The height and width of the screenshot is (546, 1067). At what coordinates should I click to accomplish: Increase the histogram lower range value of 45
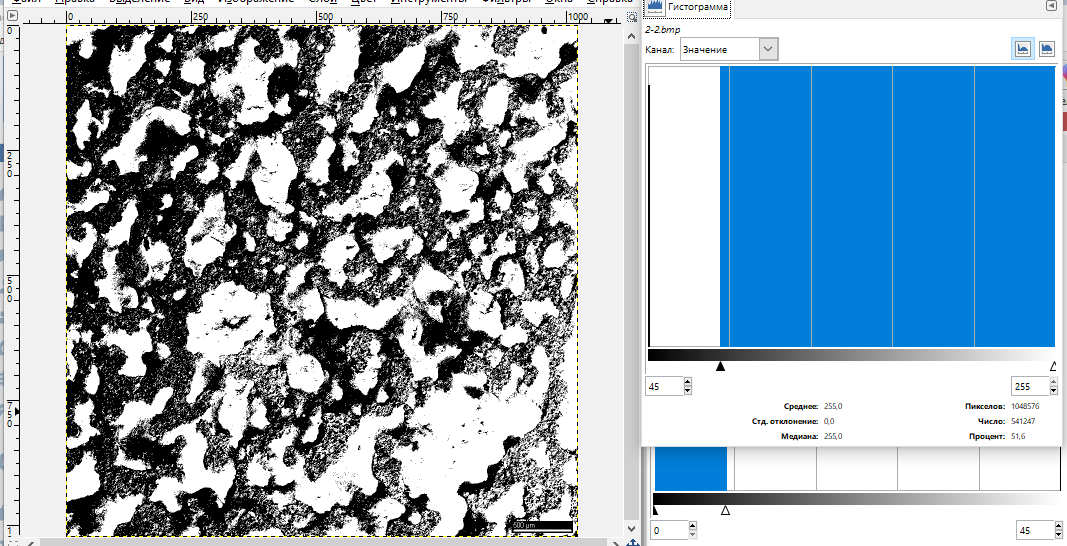[x=688, y=382]
